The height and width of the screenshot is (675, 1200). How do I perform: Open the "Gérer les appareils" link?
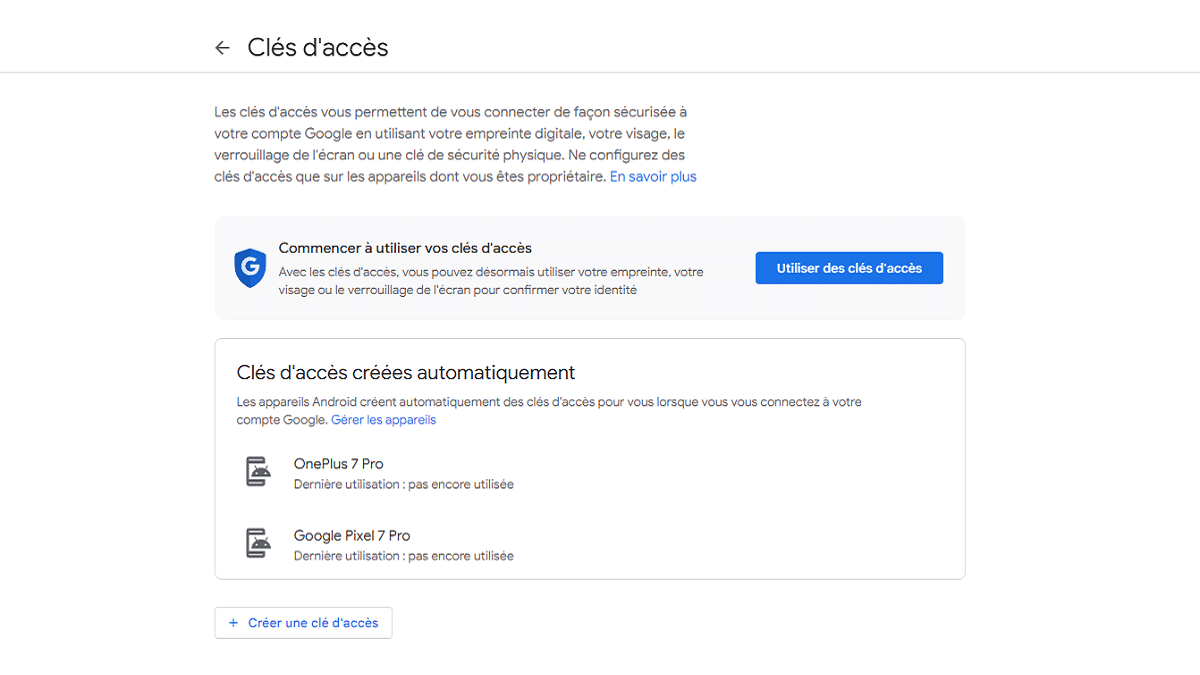coord(383,420)
